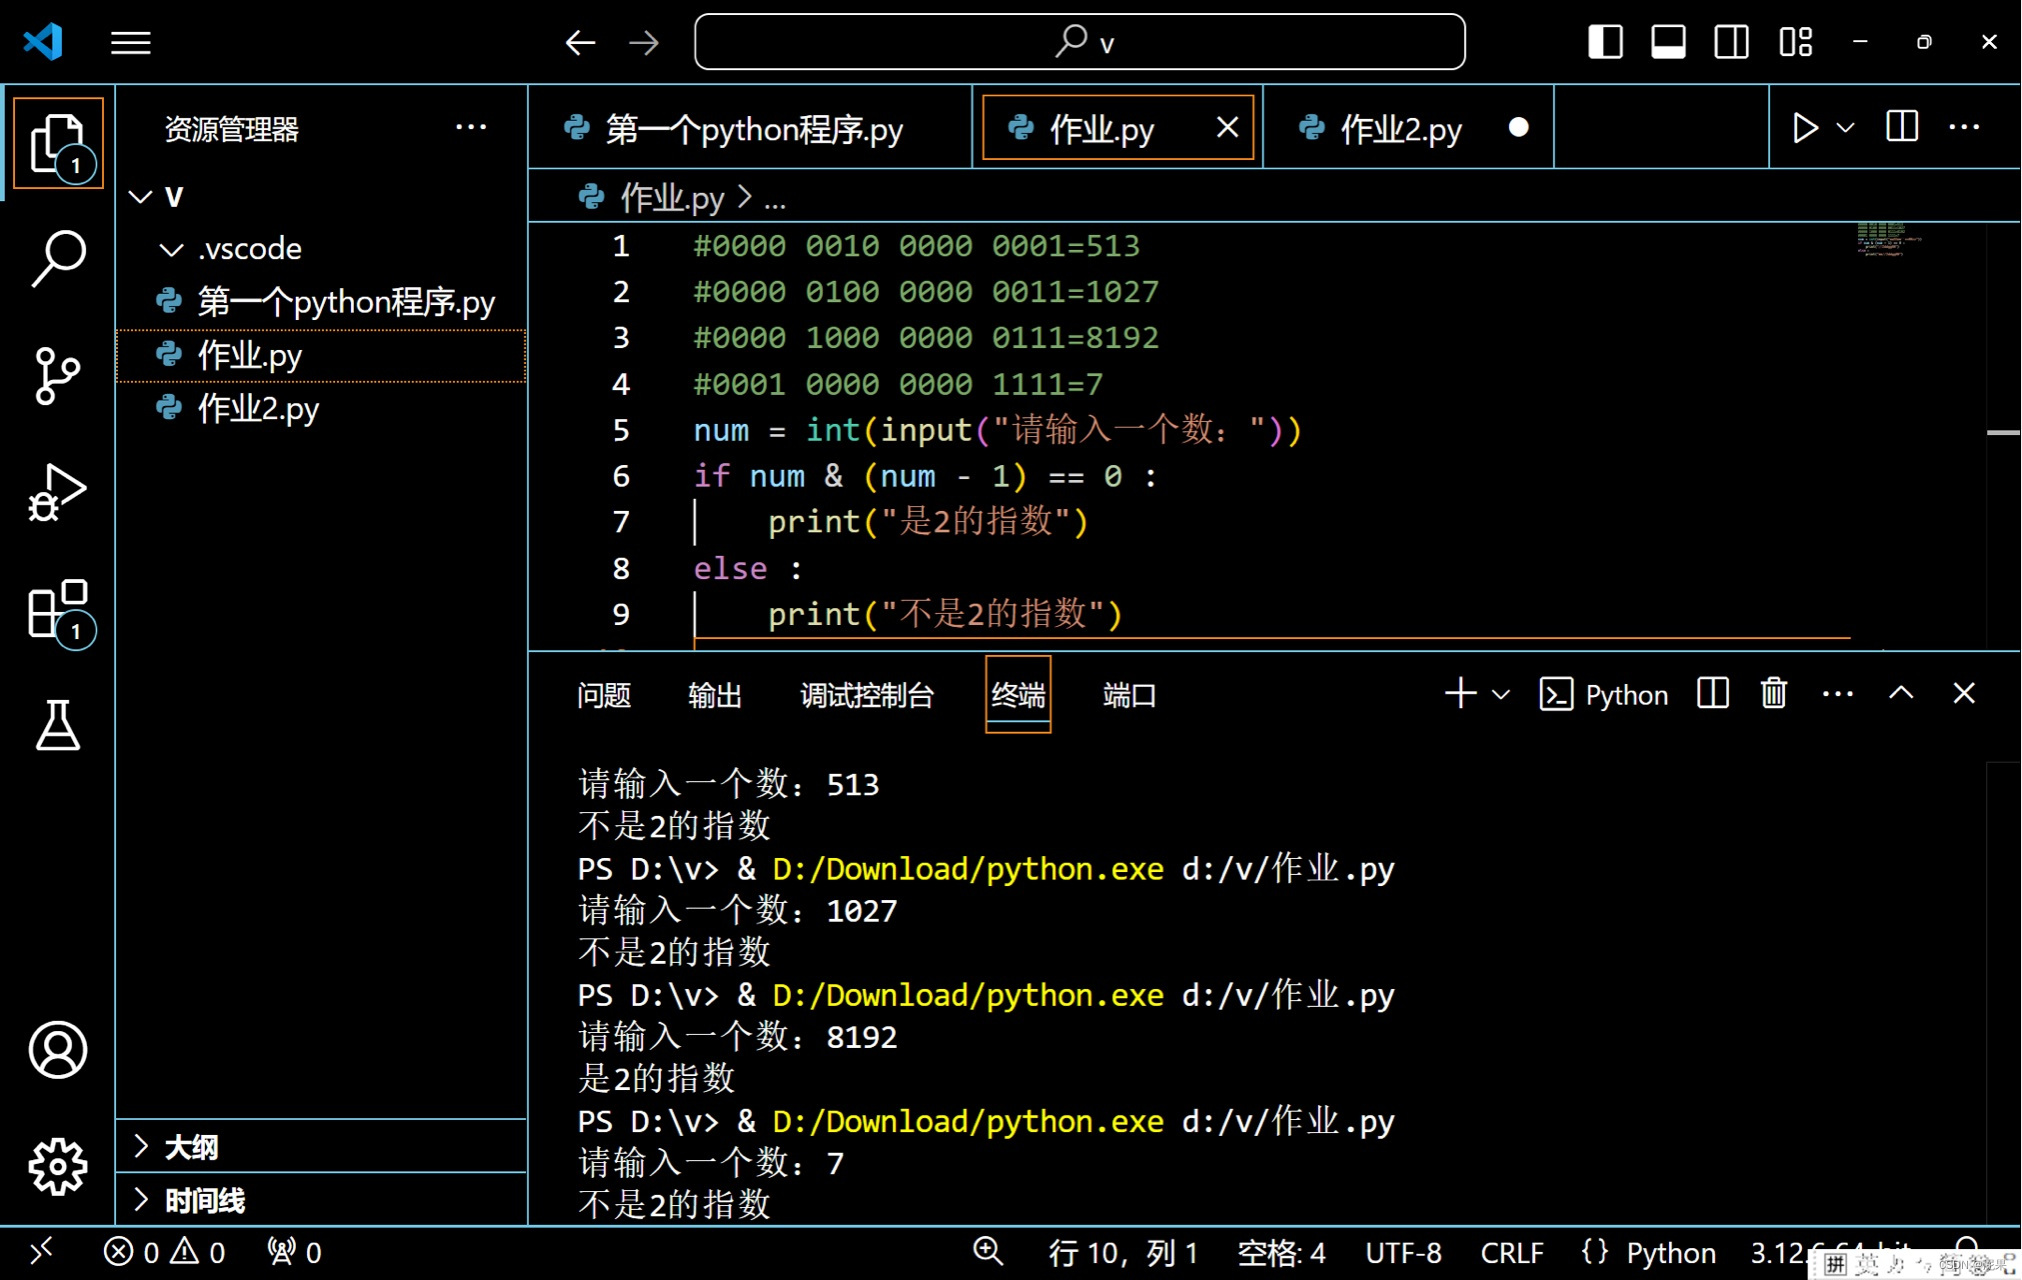Toggle the bottom panel layout icon

pos(1668,42)
